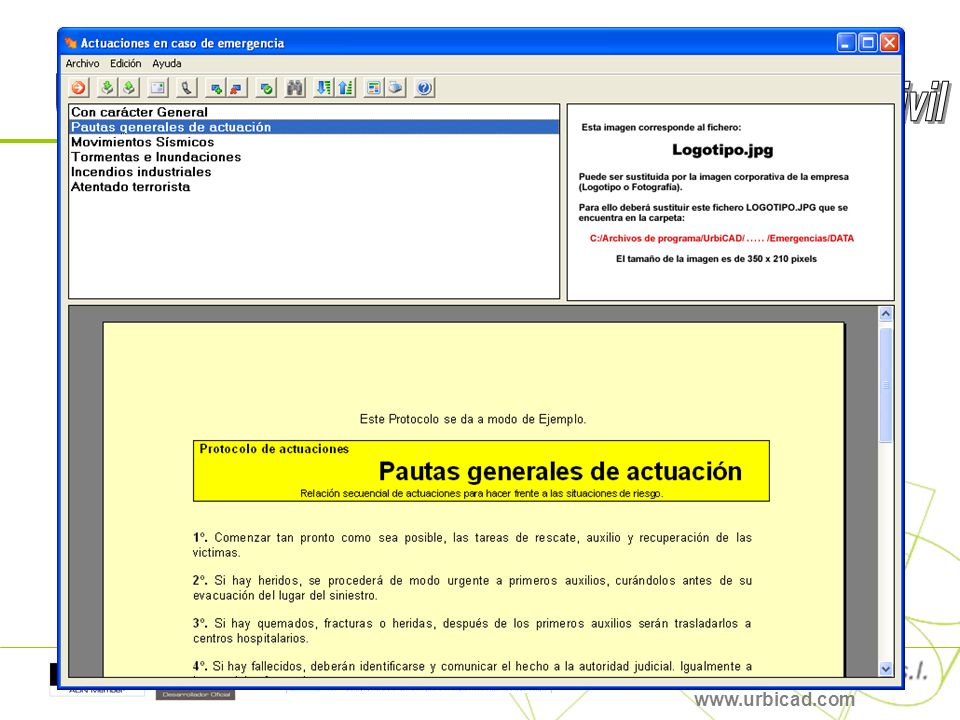Click the yellow 'Pautas generales de actuación' title
Image resolution: width=960 pixels, height=720 pixels.
(560, 471)
